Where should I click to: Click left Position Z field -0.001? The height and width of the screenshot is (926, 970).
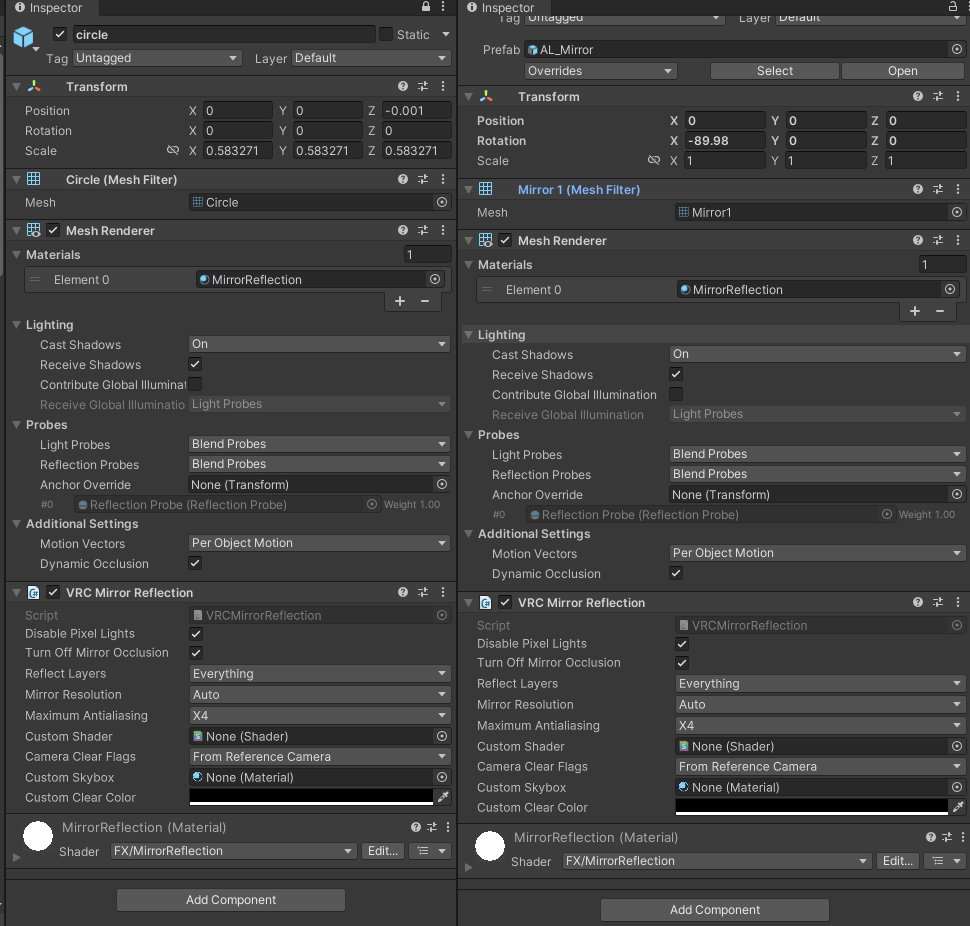416,111
